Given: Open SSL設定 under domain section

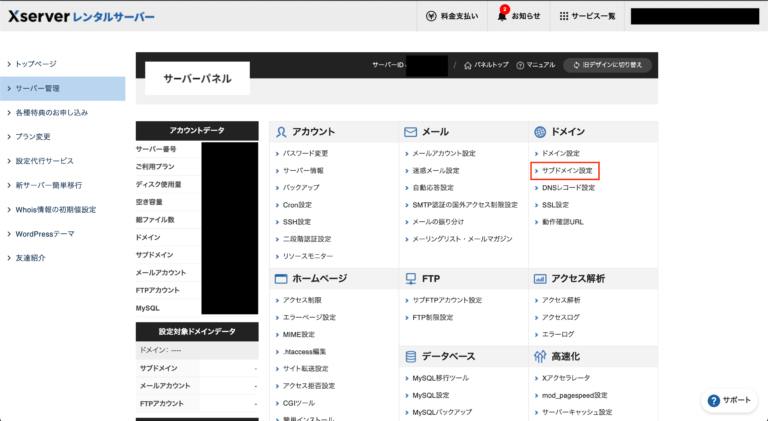Looking at the screenshot, I should tap(555, 204).
